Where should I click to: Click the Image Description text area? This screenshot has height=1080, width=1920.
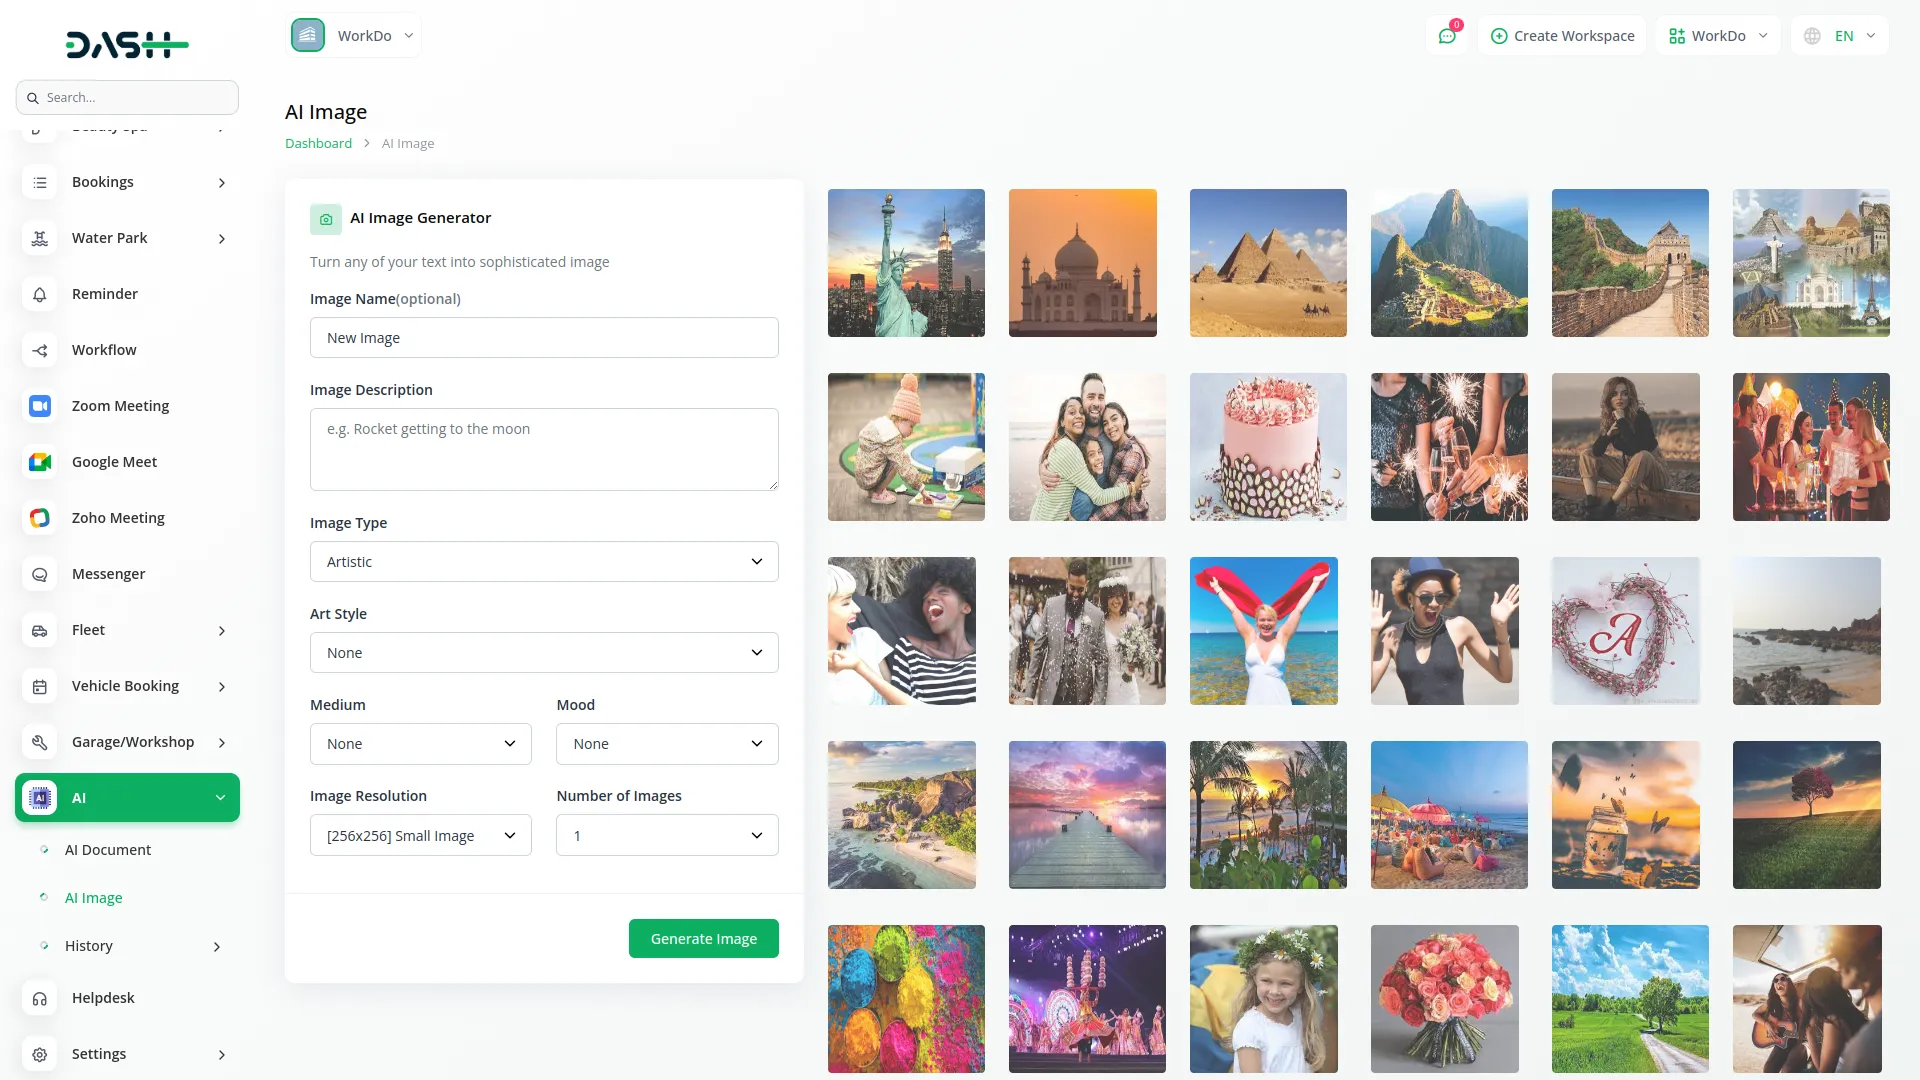click(x=544, y=449)
